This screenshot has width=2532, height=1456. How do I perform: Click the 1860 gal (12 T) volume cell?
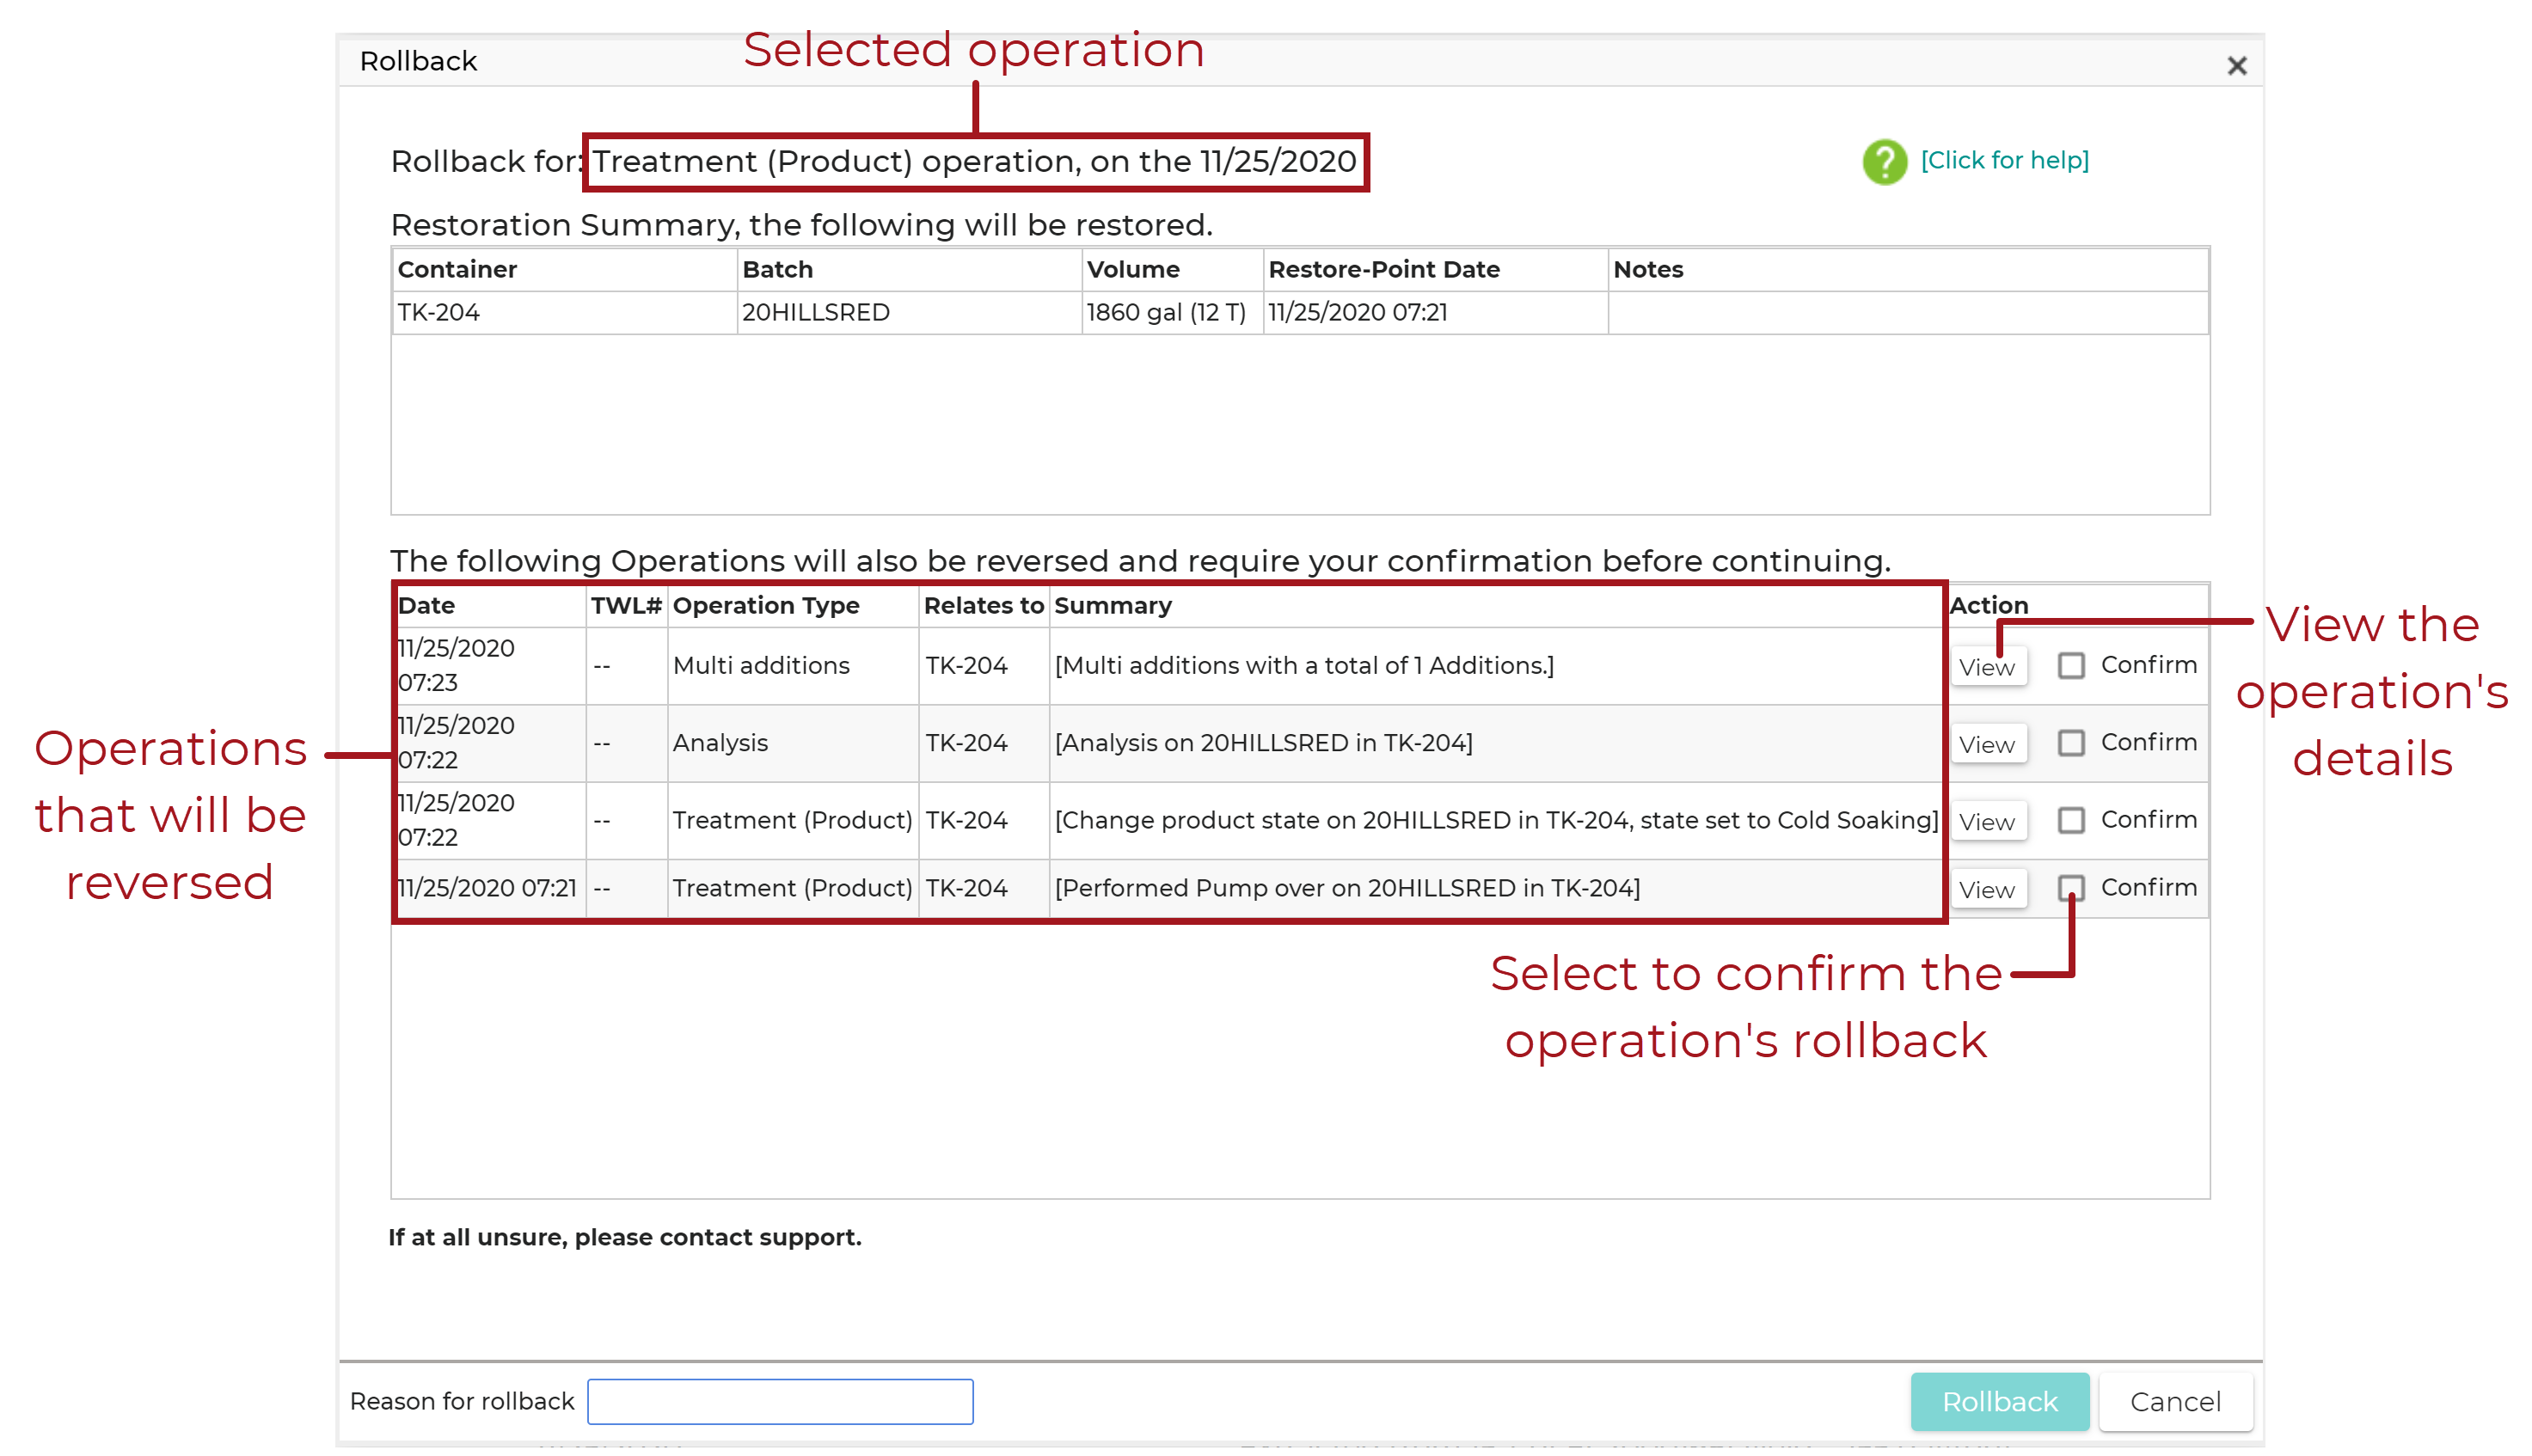[1172, 313]
